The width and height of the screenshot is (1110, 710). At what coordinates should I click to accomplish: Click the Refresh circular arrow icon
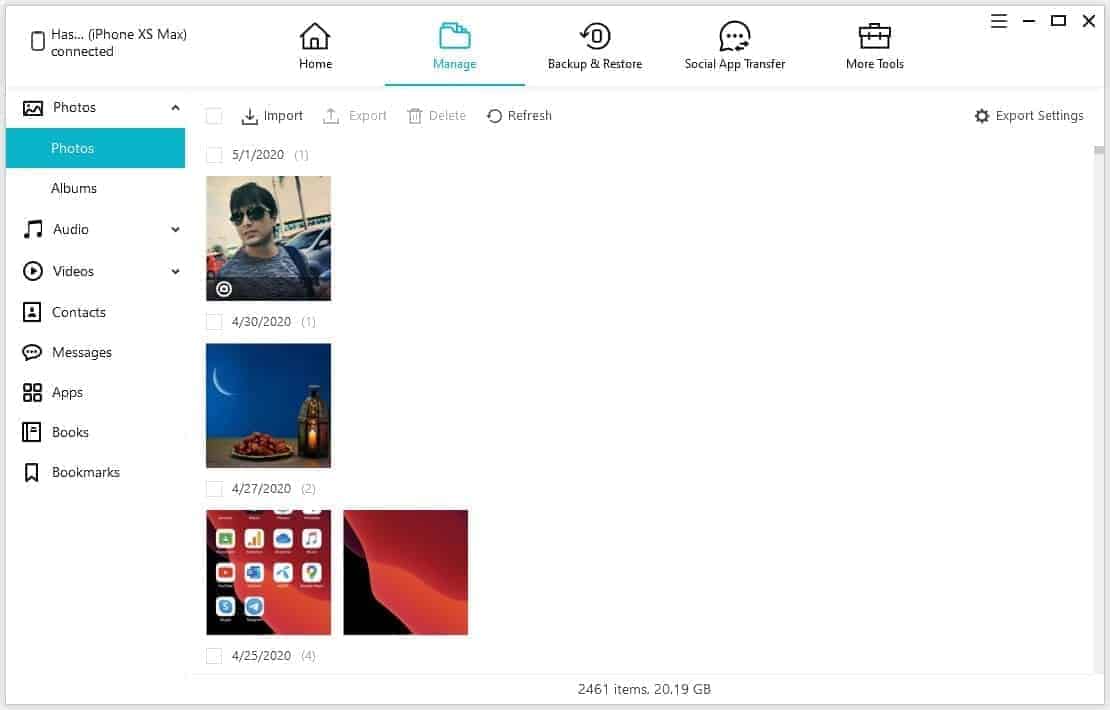coord(494,116)
